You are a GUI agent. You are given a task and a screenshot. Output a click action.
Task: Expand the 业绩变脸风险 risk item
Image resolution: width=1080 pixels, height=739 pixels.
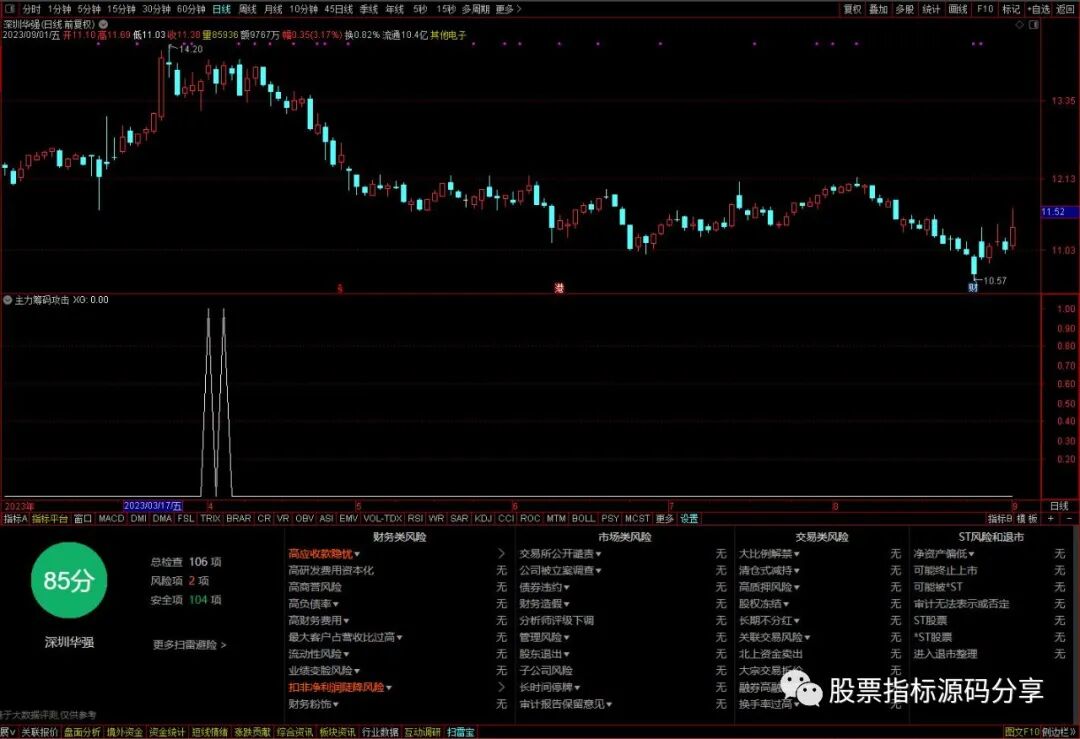tap(324, 671)
